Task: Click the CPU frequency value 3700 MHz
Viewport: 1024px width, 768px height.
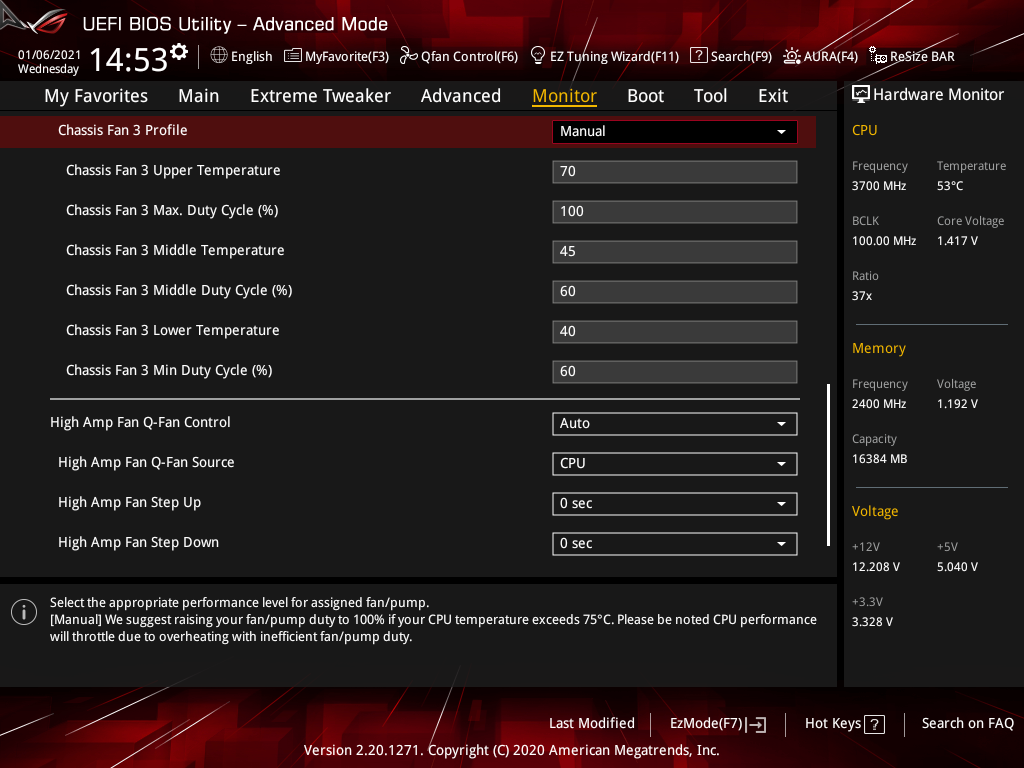Action: click(878, 185)
